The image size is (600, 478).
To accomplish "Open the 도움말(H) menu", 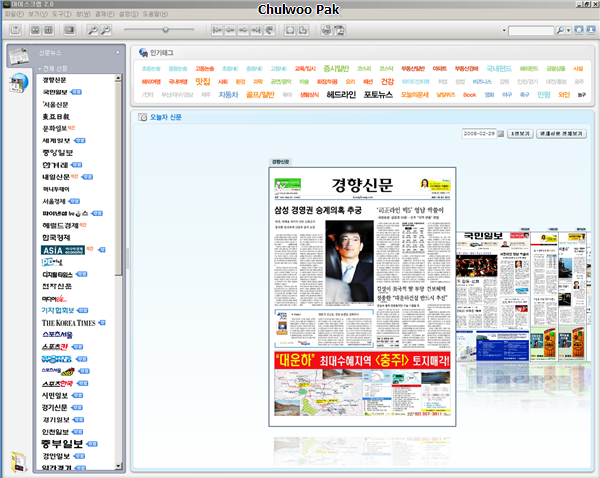I will 155,14.
